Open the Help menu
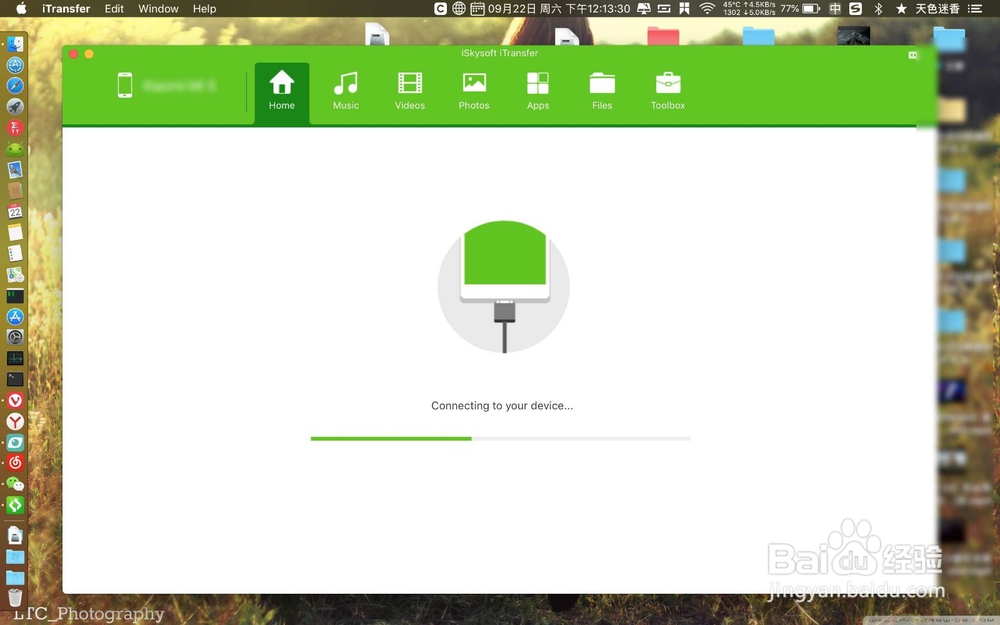Viewport: 1000px width, 625px height. point(204,9)
